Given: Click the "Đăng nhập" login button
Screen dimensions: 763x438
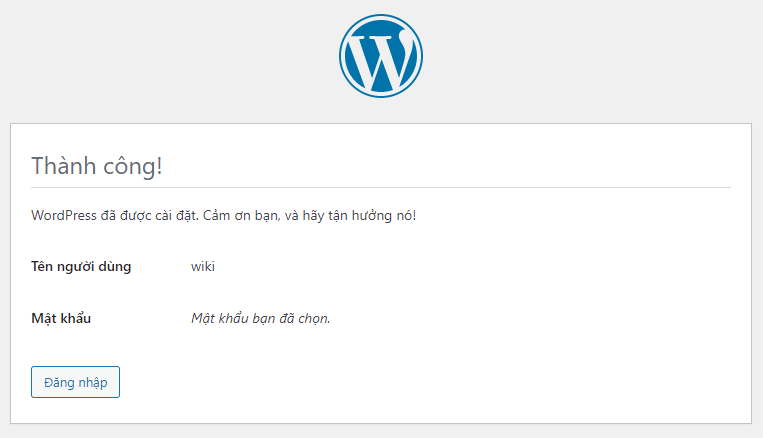Looking at the screenshot, I should 75,382.
